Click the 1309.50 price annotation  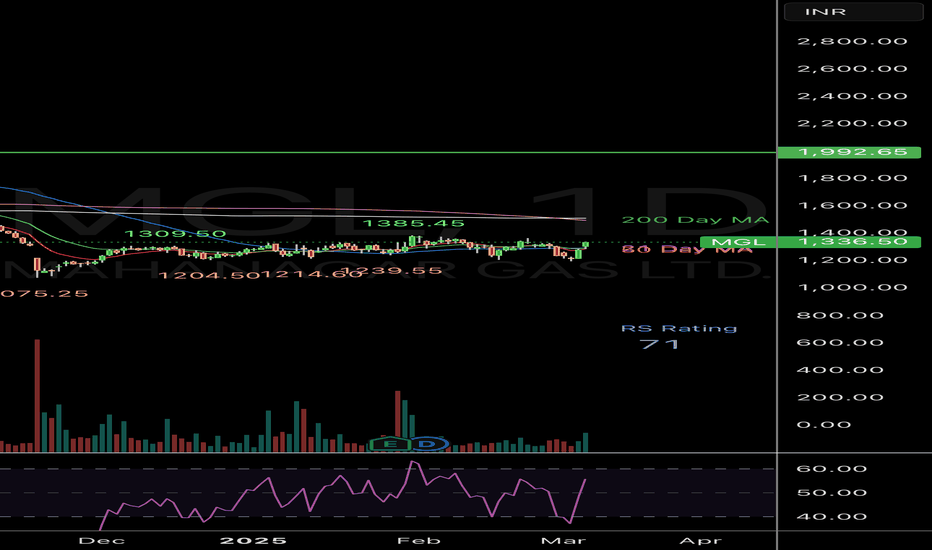[175, 234]
